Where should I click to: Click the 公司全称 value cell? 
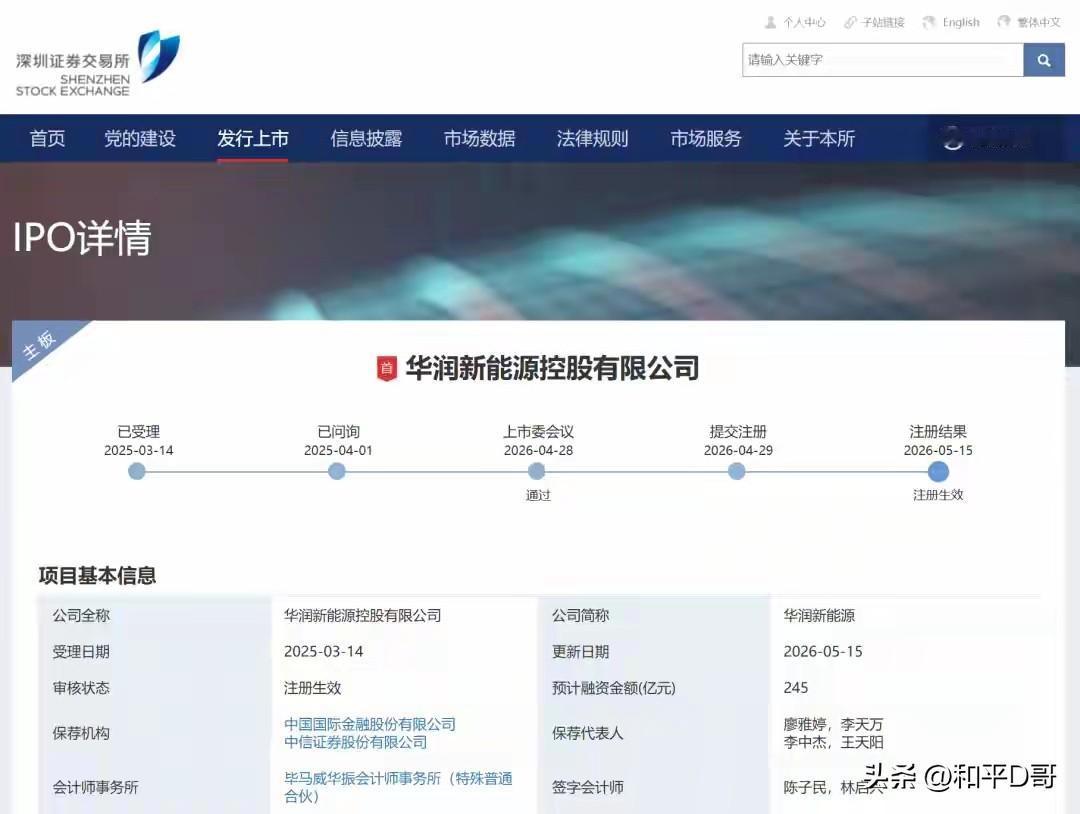coord(362,616)
